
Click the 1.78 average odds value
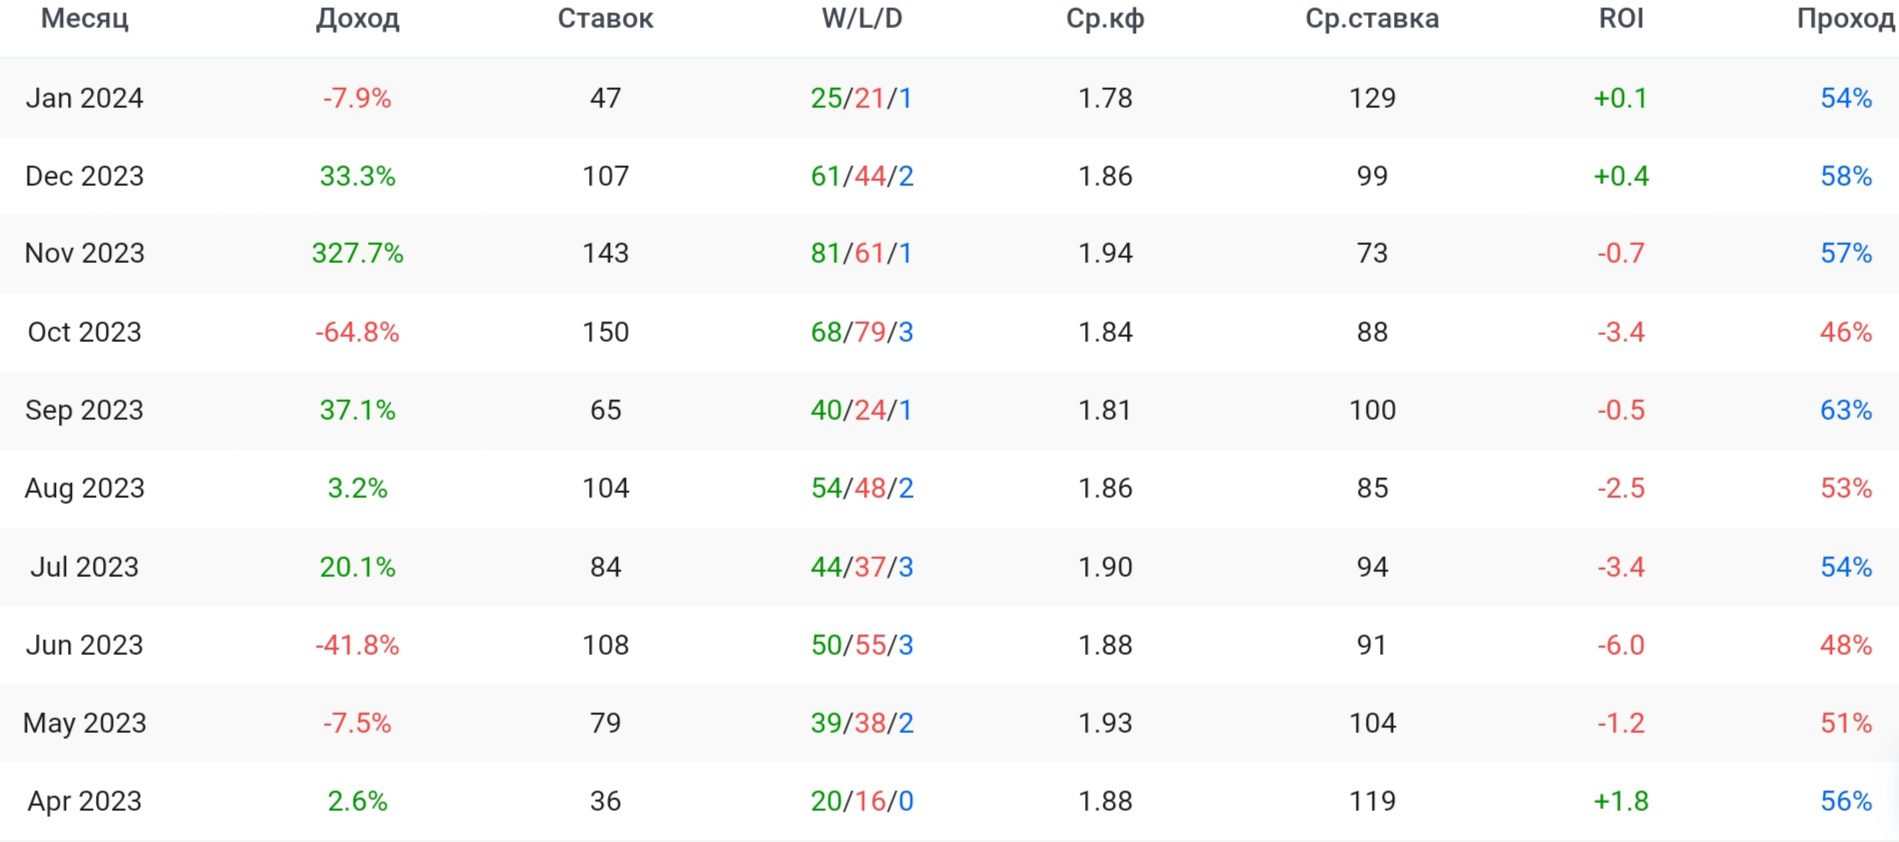(1105, 98)
